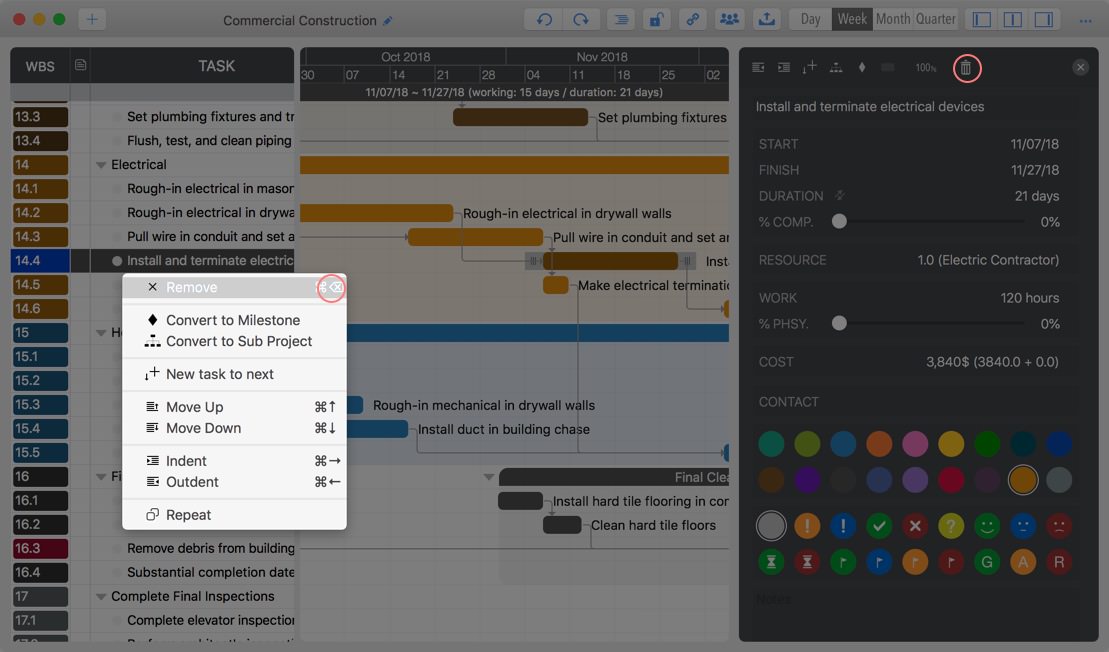Choose Convert to Milestone from context menu

pos(233,320)
